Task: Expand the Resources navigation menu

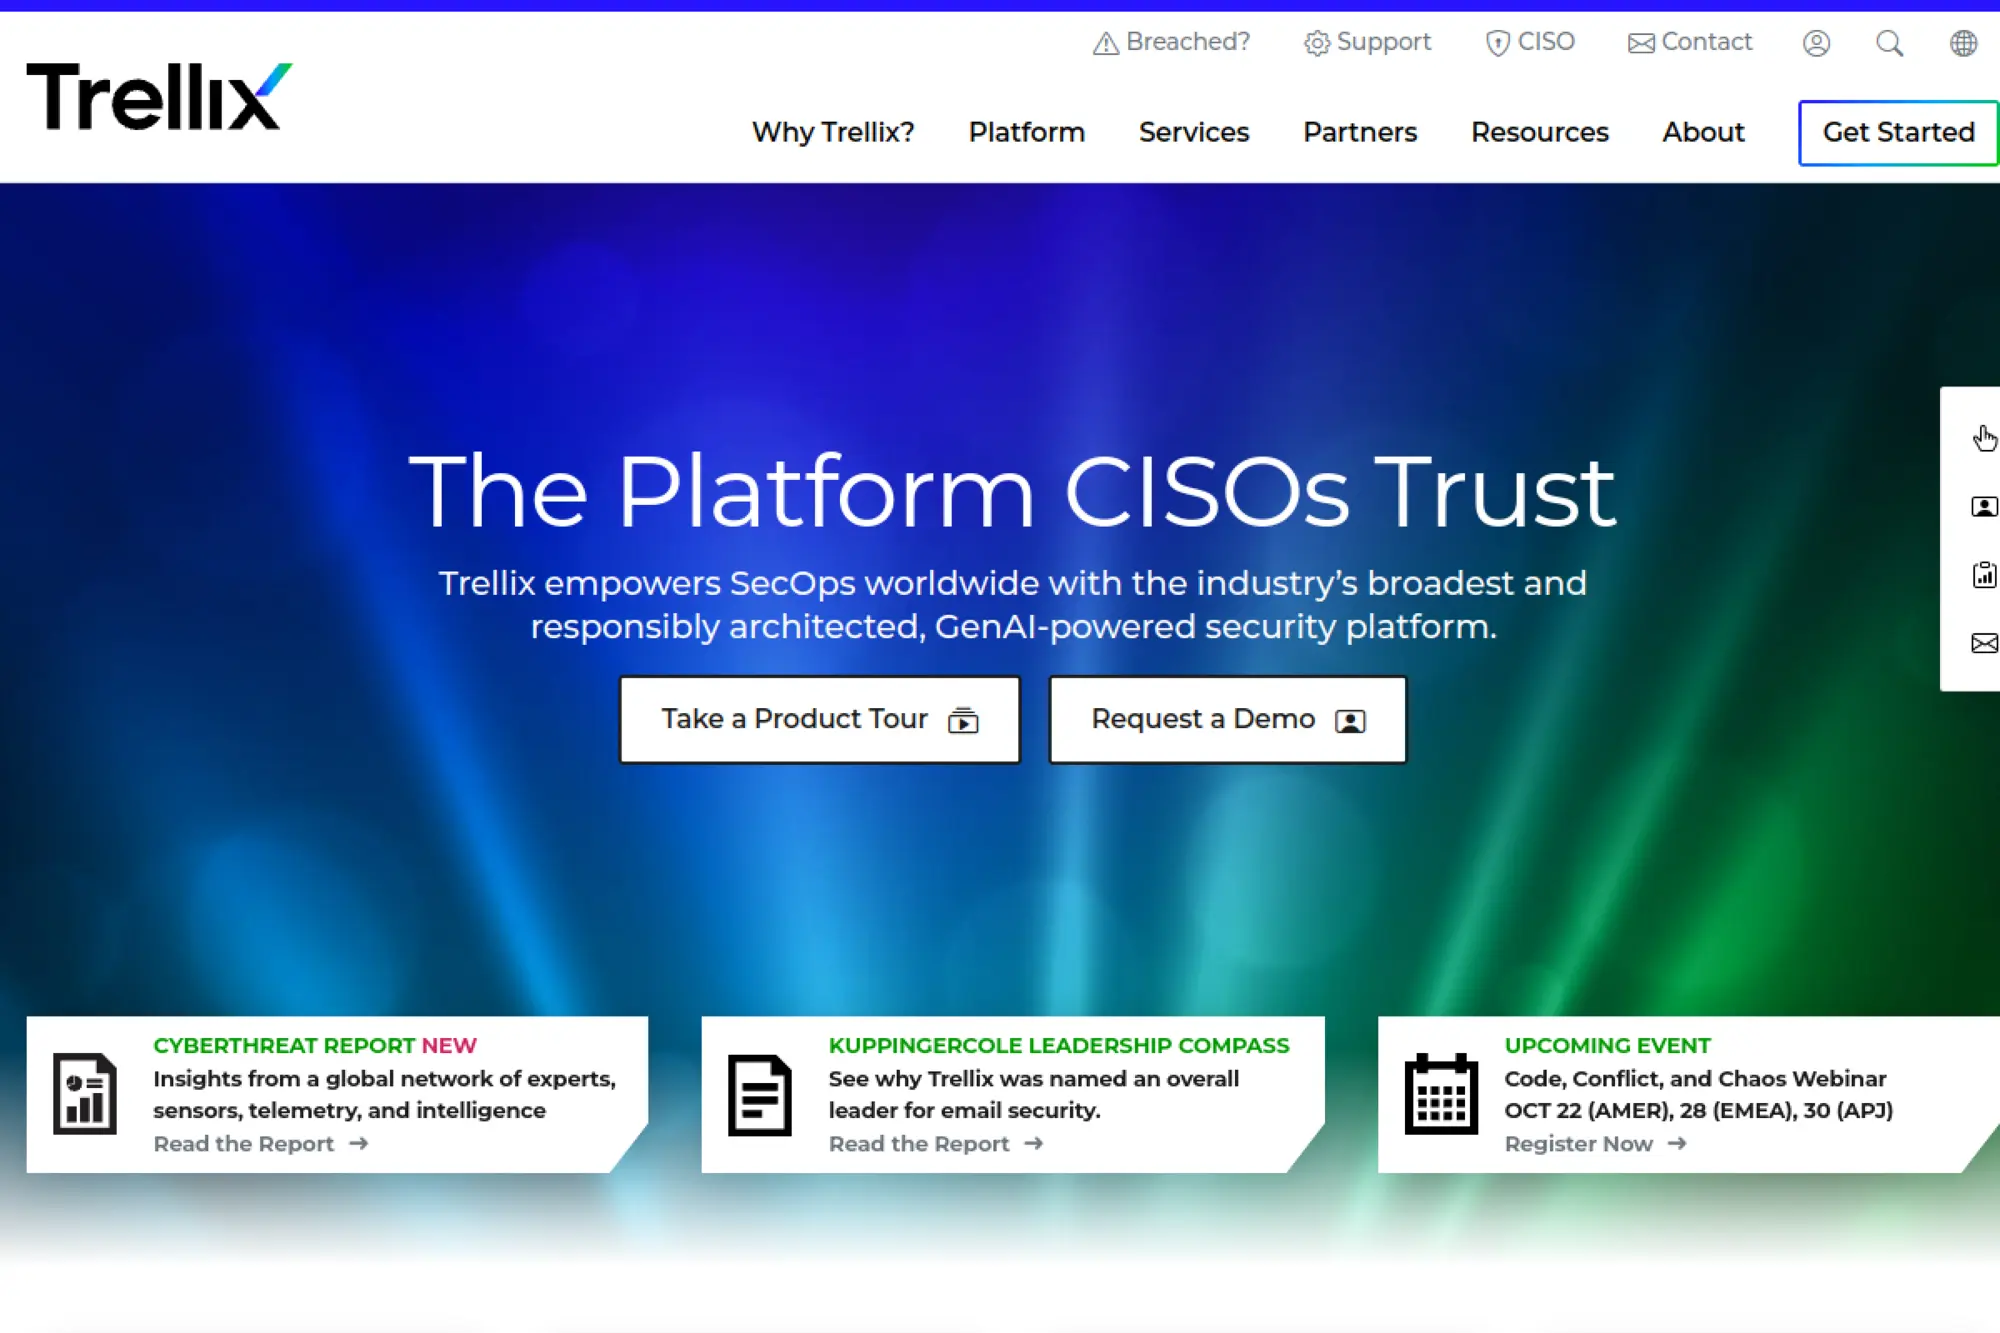Action: [1539, 132]
